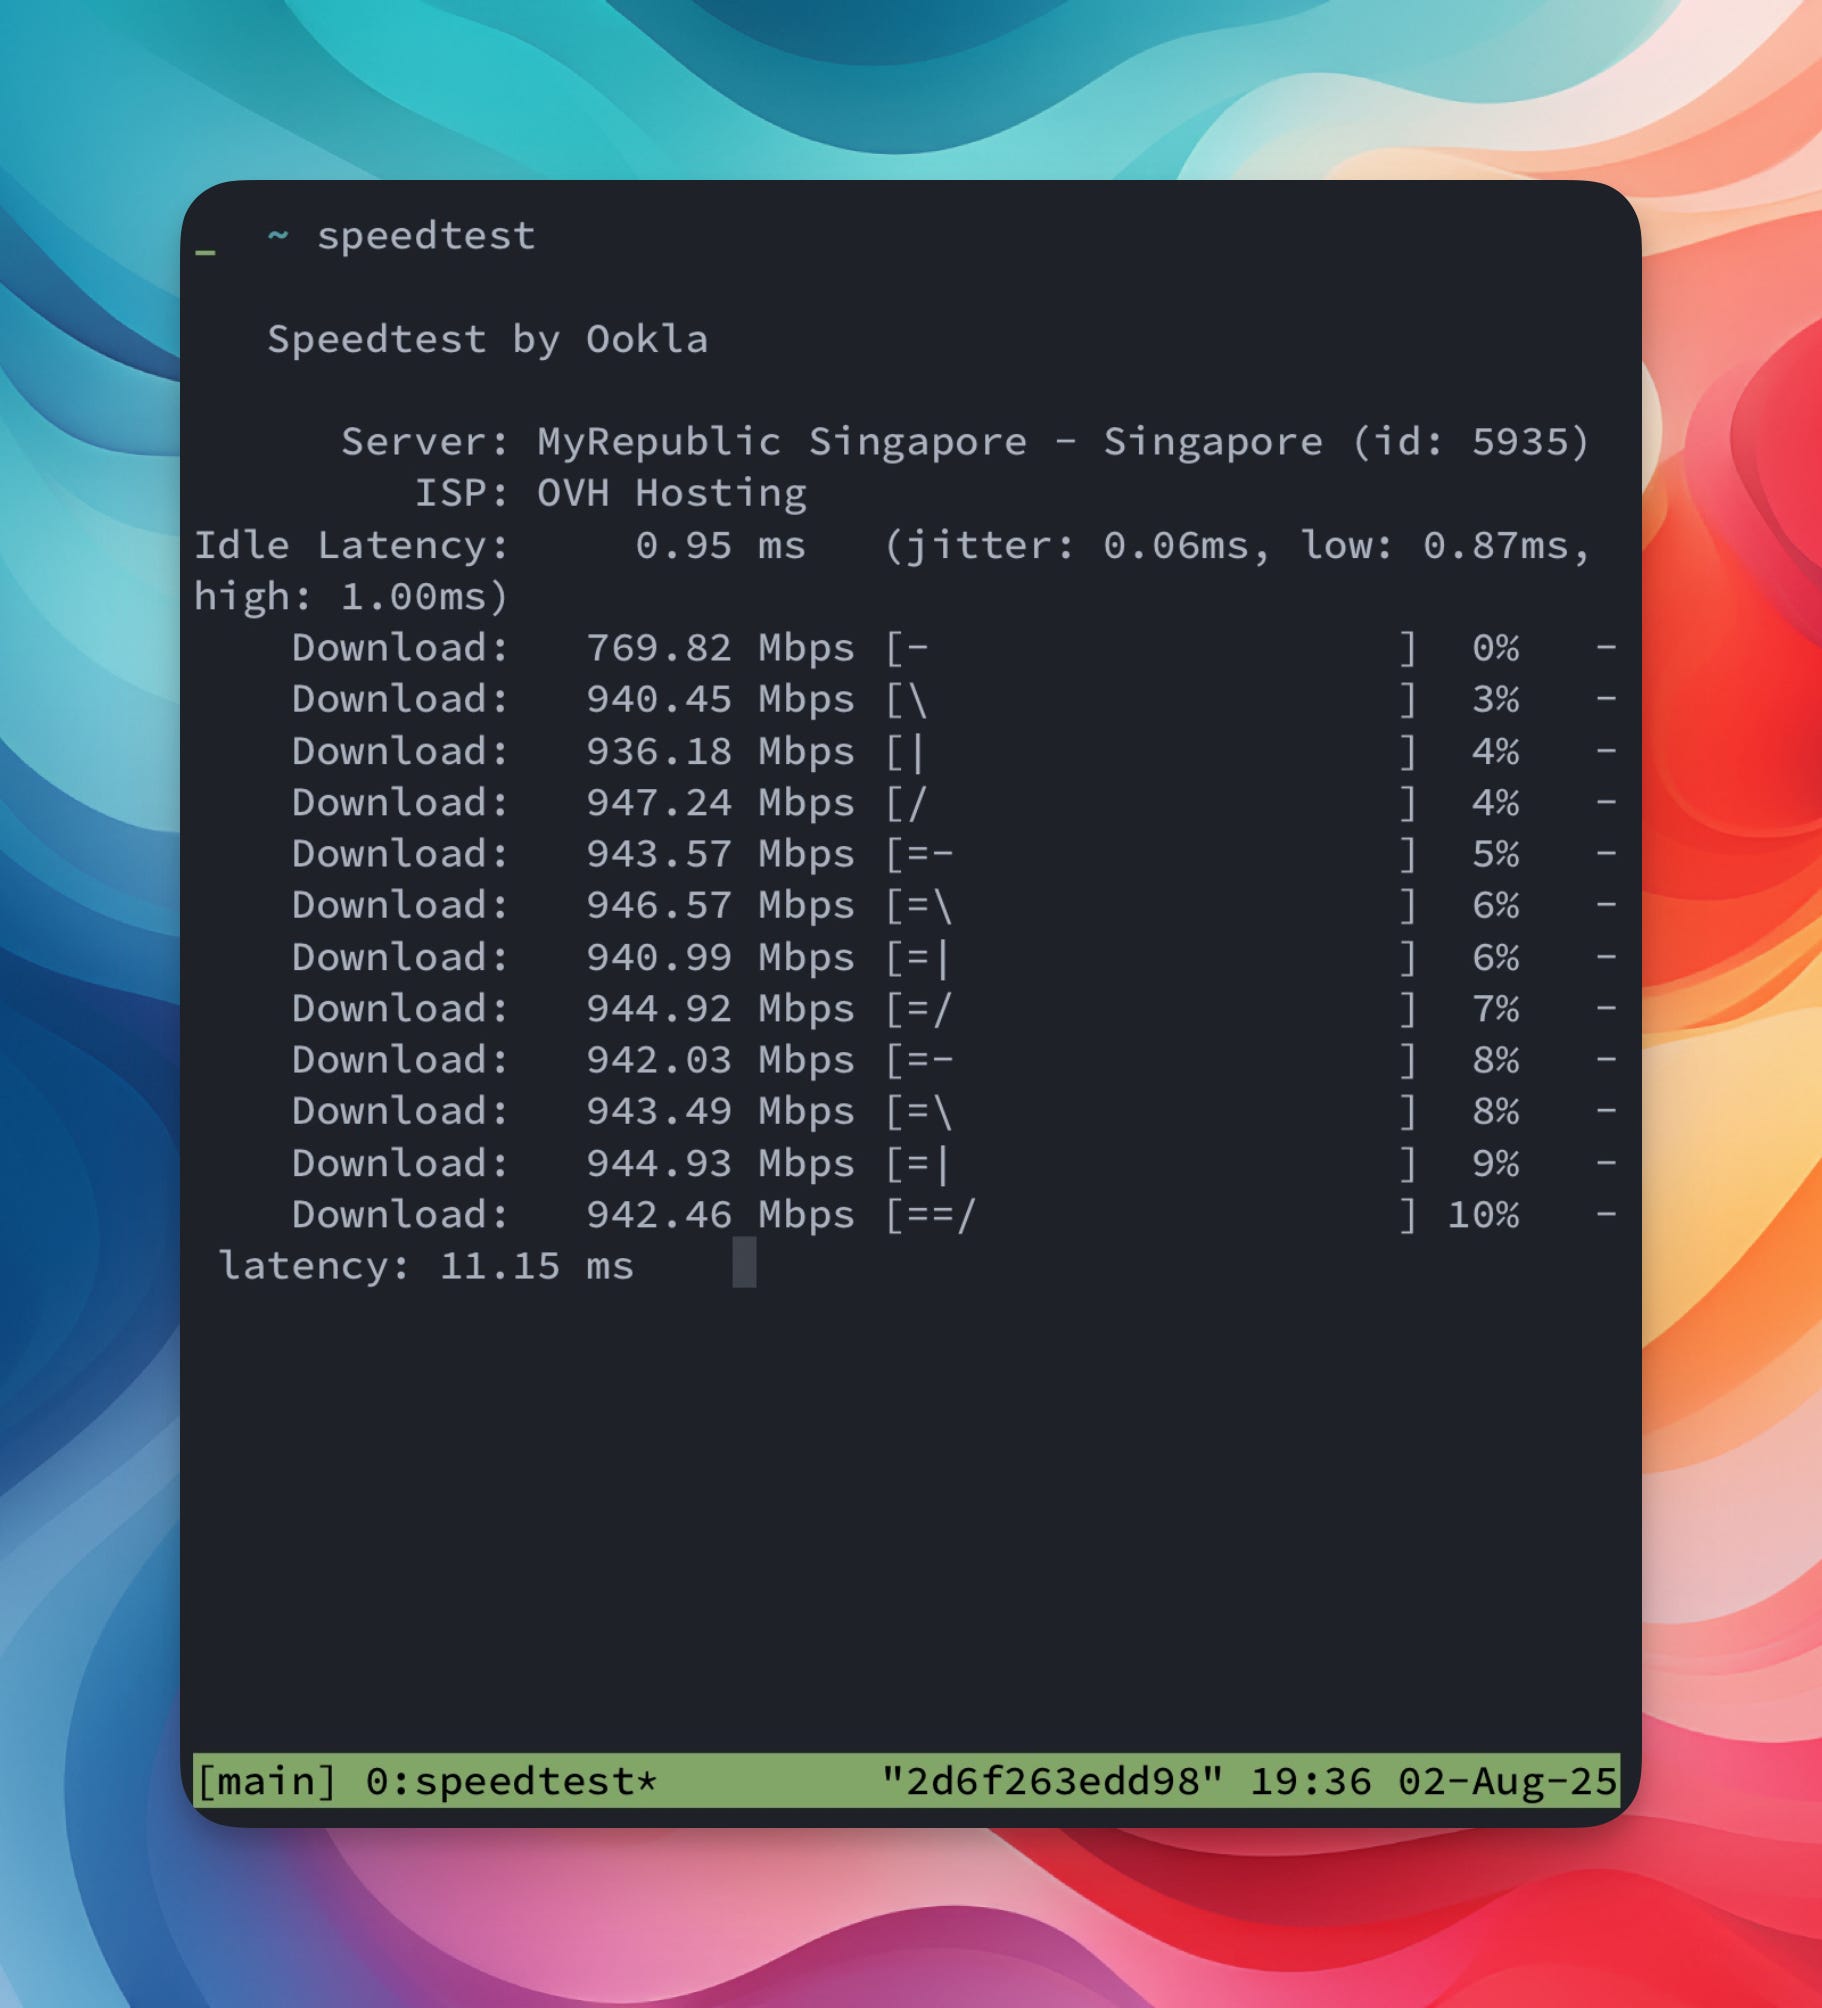Select the '944.93 Mbps' download reading
This screenshot has width=1822, height=2008.
[x=720, y=1164]
